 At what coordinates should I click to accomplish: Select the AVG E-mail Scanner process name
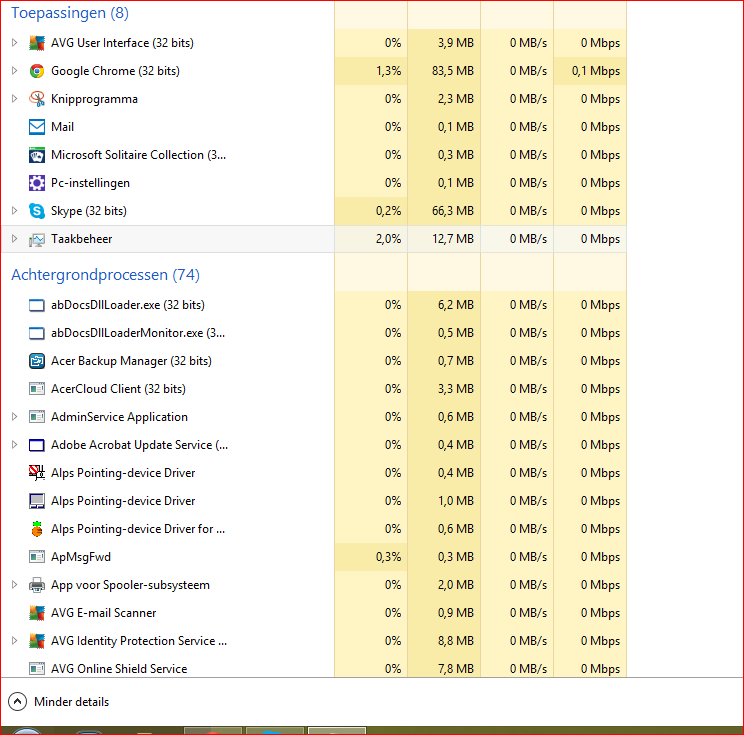[x=103, y=613]
